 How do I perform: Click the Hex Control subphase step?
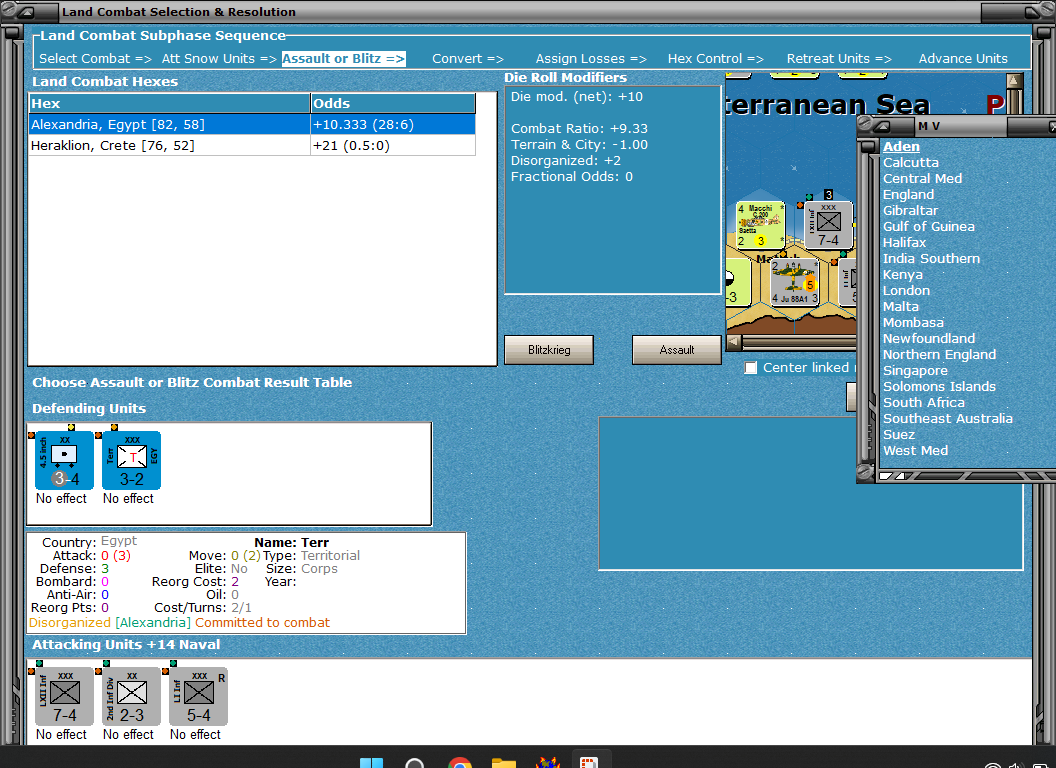tap(716, 59)
